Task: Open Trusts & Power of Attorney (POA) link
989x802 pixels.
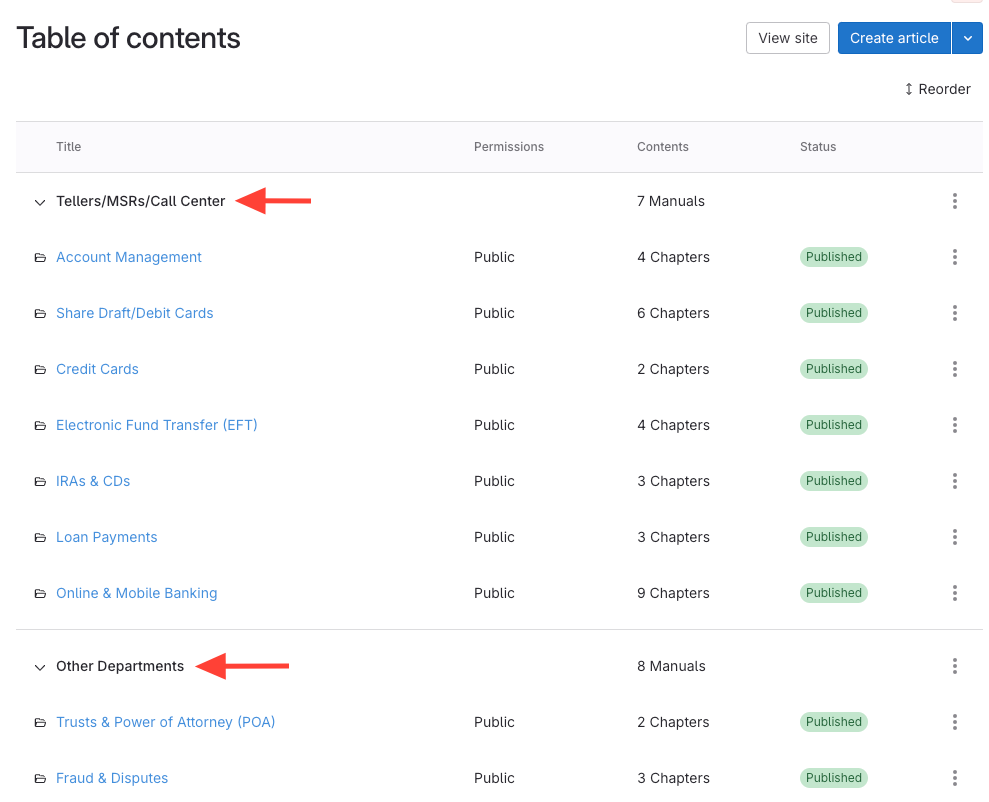Action: (x=165, y=722)
